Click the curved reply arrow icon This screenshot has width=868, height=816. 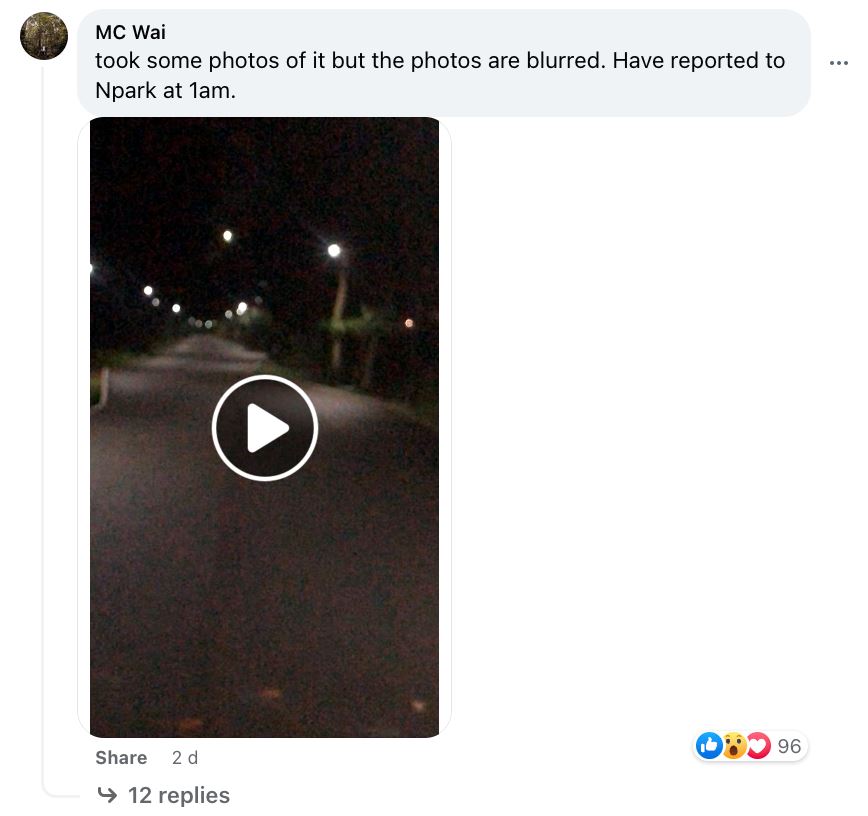coord(107,795)
